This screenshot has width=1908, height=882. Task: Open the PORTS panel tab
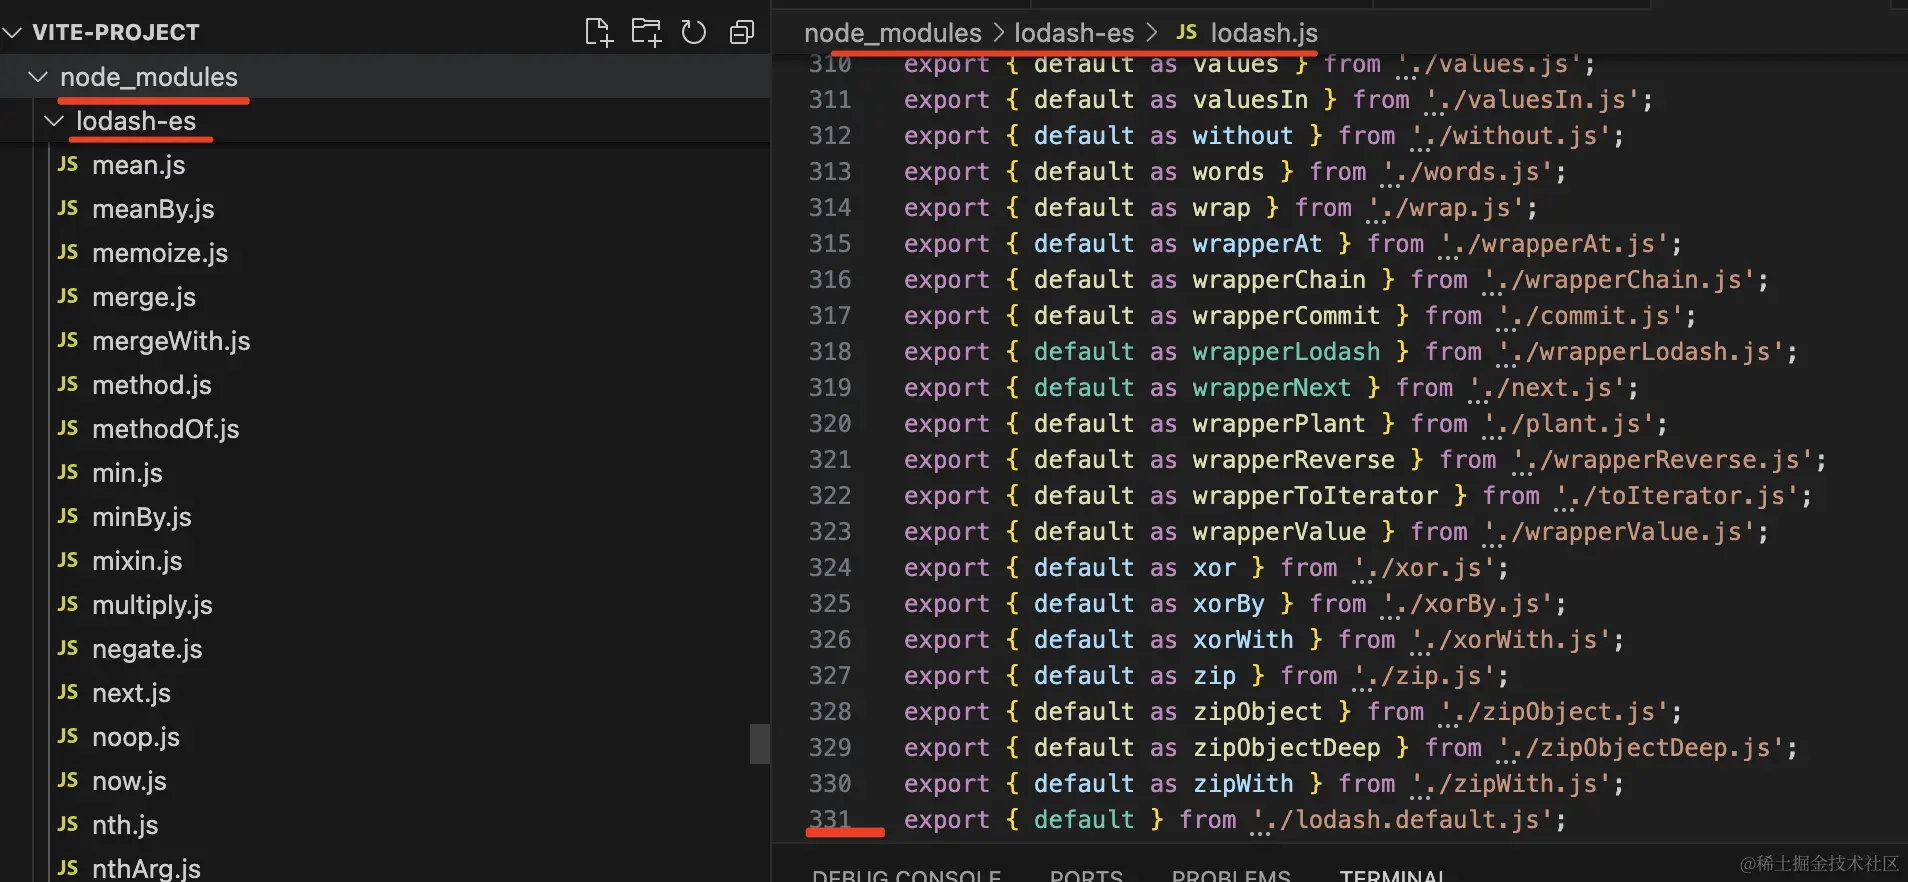[x=1086, y=875]
